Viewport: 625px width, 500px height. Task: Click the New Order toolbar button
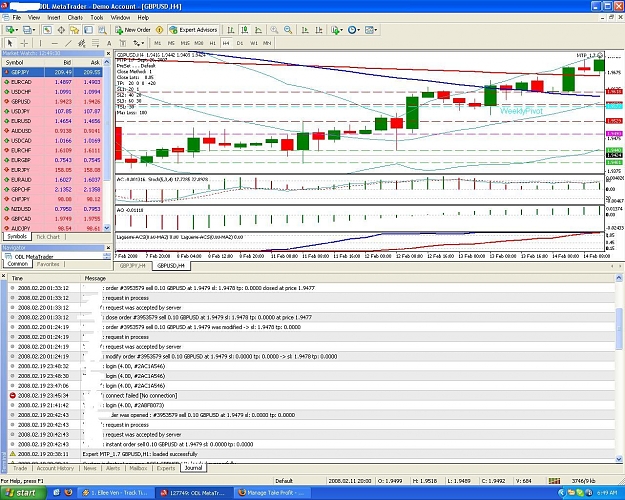point(133,30)
